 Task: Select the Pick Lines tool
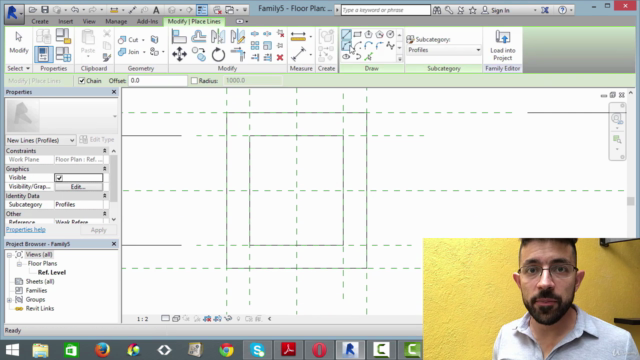pyautogui.click(x=368, y=57)
